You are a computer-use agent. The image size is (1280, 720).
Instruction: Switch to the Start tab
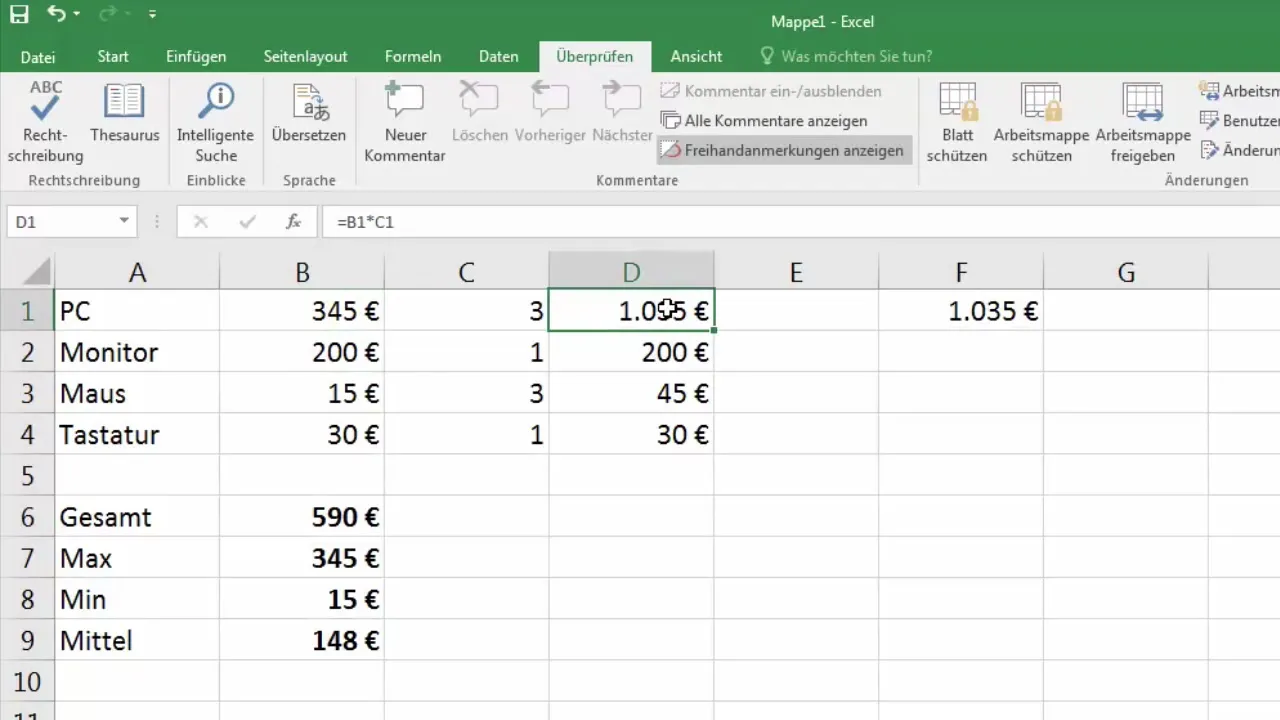pyautogui.click(x=113, y=57)
